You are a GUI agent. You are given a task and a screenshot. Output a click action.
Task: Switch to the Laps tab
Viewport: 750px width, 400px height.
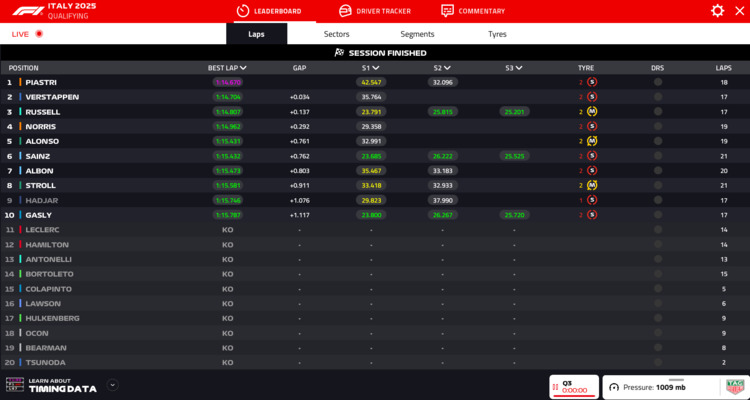[x=256, y=34]
